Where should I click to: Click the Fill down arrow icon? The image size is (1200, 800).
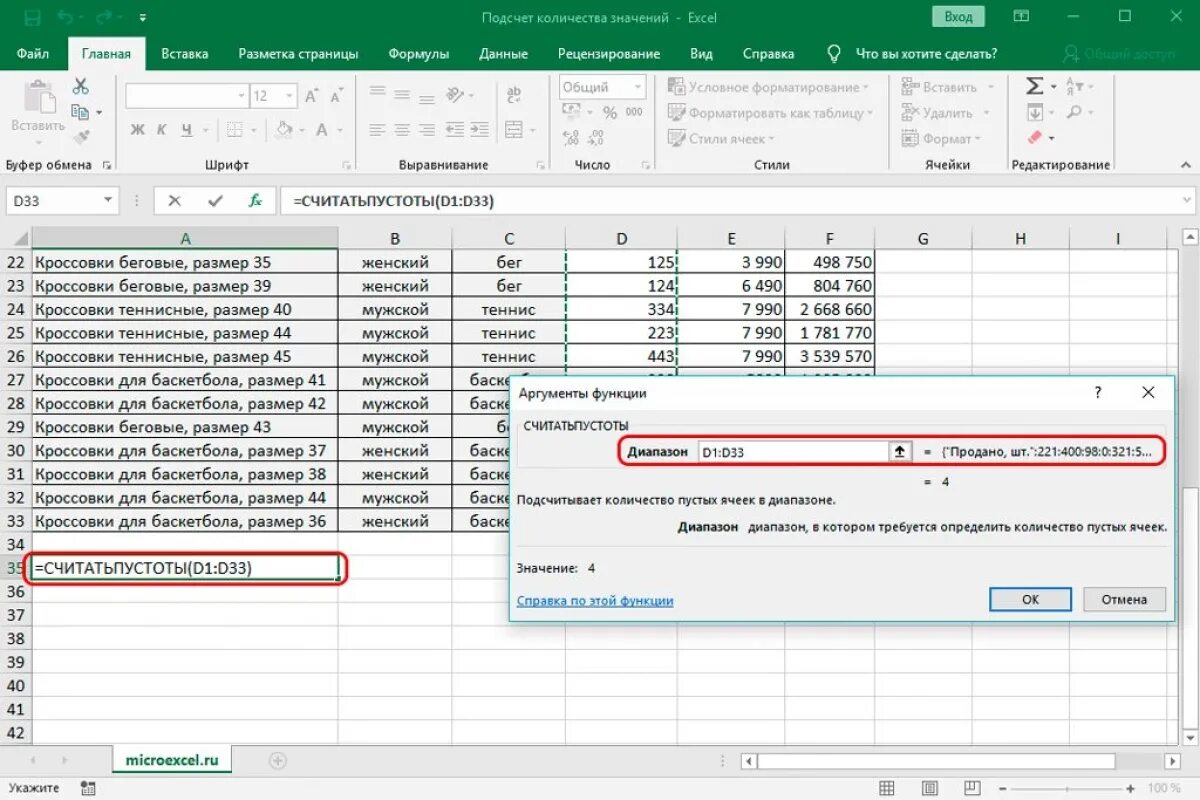pyautogui.click(x=1035, y=113)
